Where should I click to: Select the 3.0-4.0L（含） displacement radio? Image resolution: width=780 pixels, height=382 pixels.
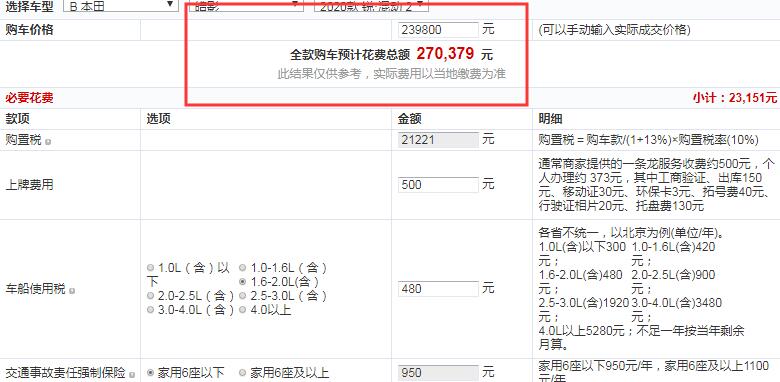150,310
